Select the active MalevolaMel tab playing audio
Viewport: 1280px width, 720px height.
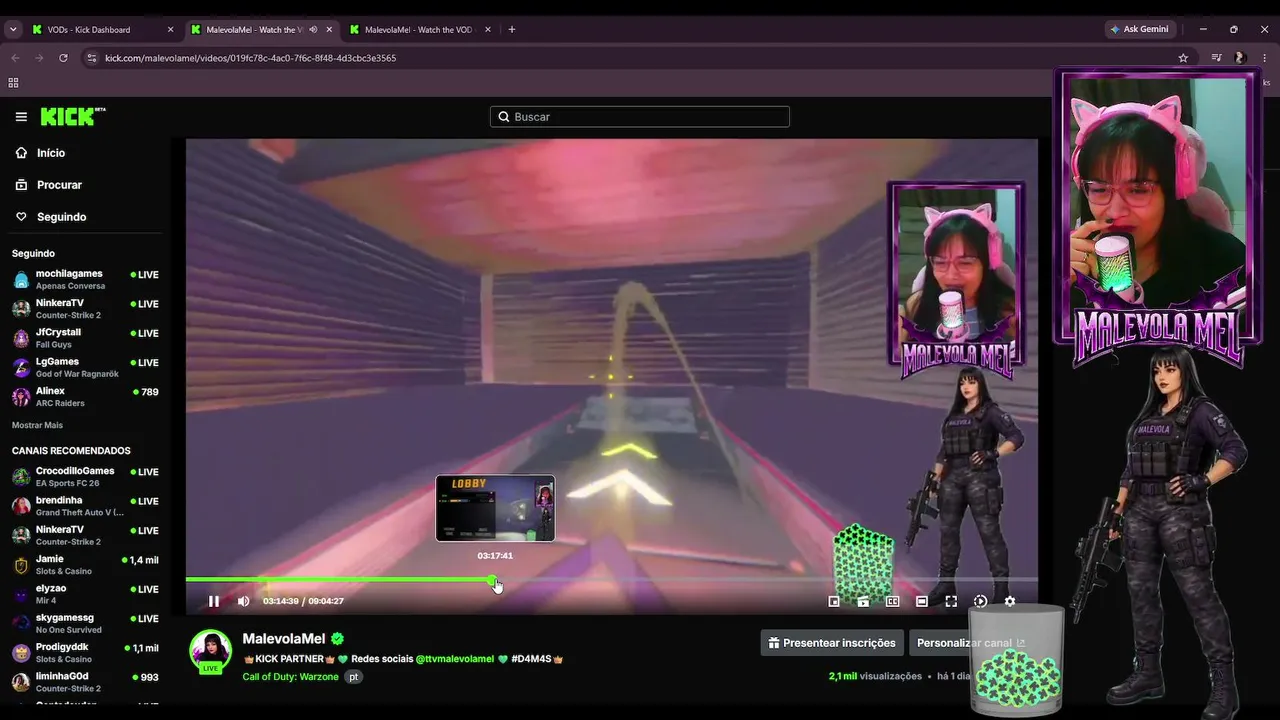coord(262,30)
